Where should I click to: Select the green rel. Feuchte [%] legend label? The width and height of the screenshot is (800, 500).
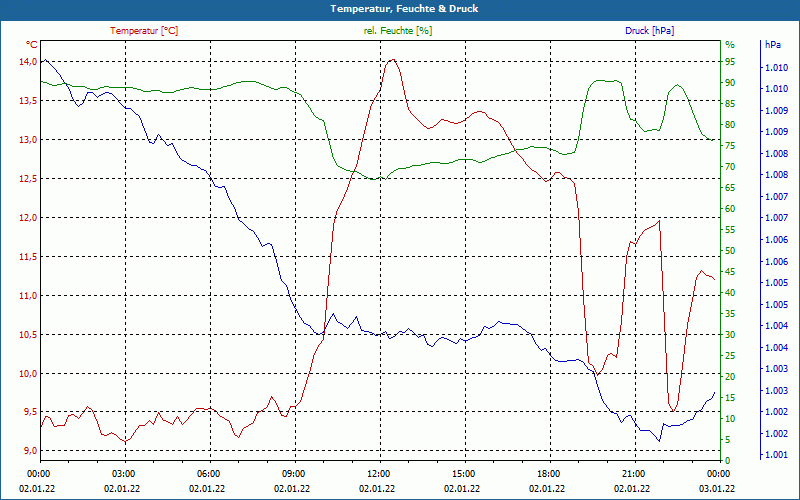[397, 31]
